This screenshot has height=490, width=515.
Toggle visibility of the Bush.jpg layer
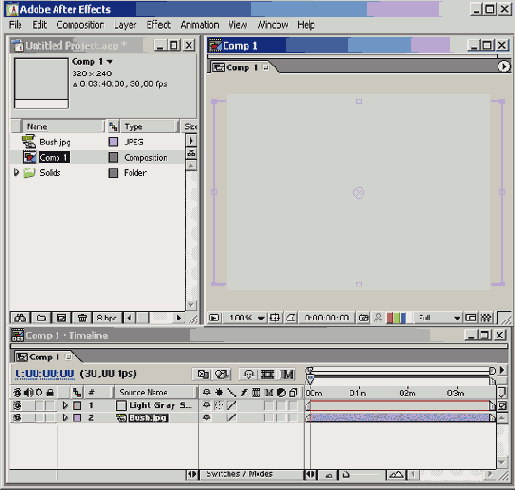coord(17,418)
